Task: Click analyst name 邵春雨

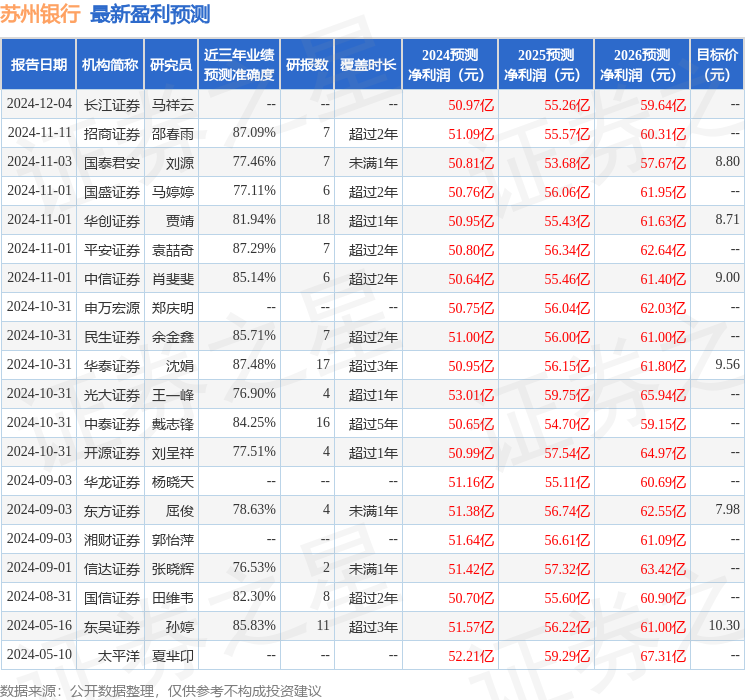Action: coord(172,134)
